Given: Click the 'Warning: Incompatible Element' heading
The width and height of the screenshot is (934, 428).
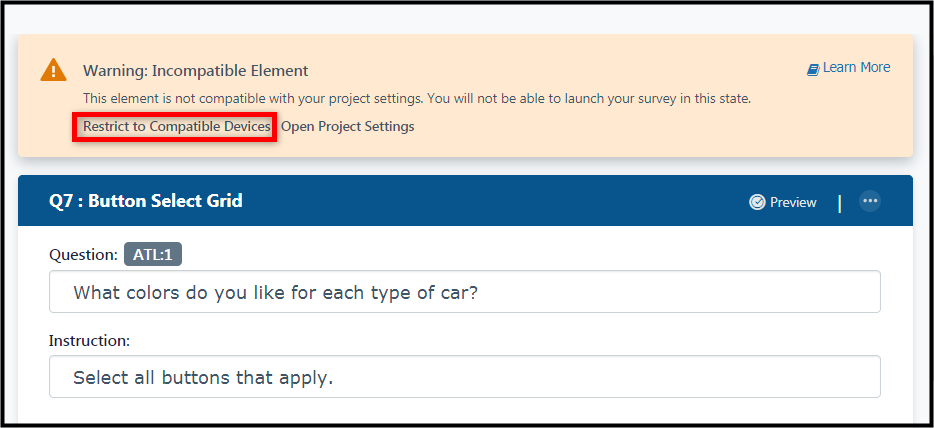Looking at the screenshot, I should click(195, 71).
